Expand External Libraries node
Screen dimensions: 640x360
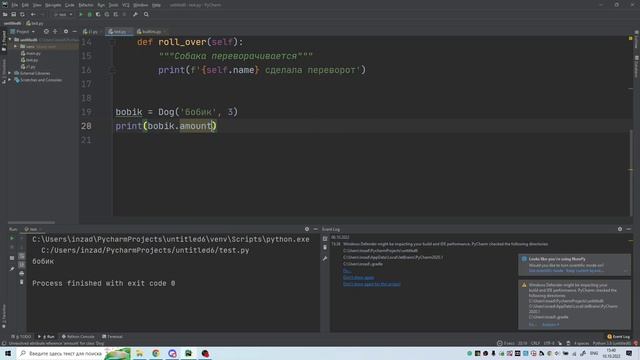[10, 73]
